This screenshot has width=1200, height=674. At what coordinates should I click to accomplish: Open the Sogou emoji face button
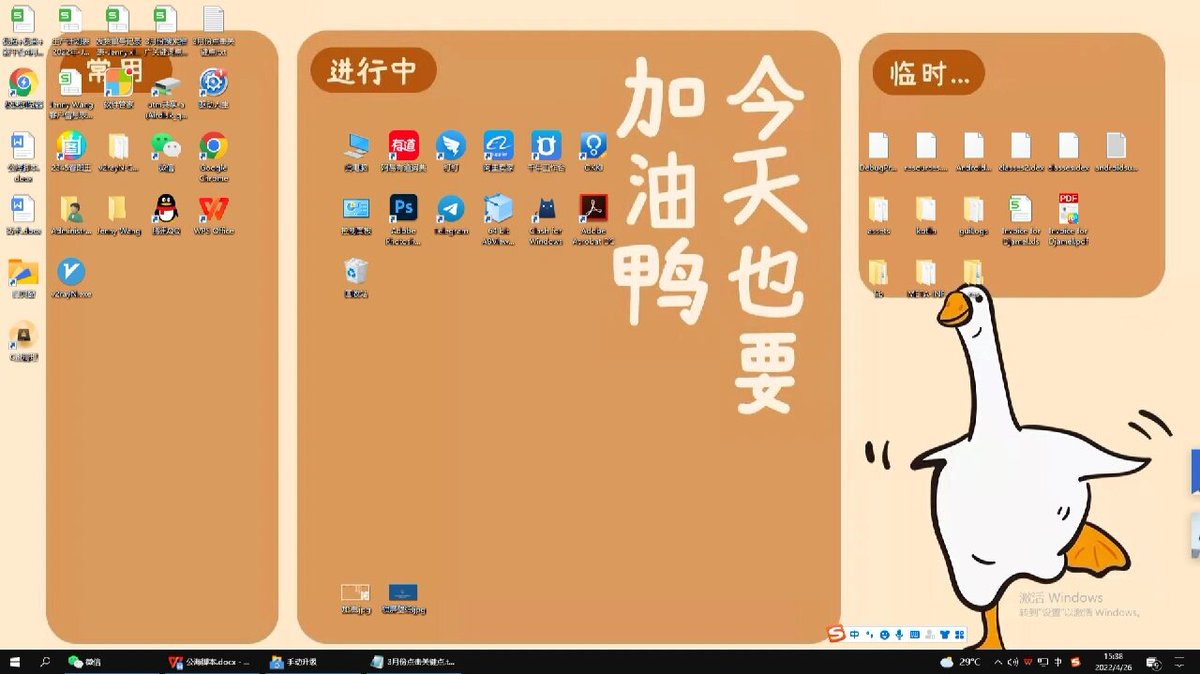884,635
